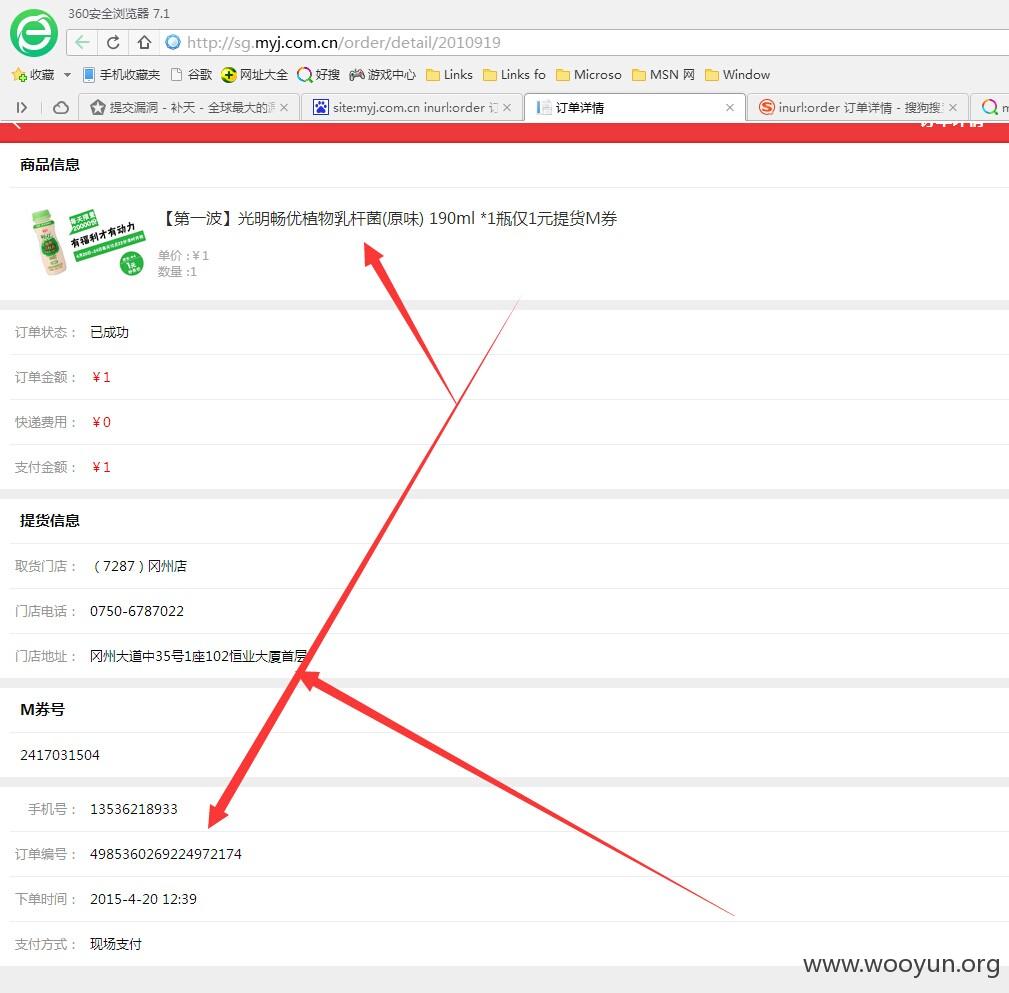Image resolution: width=1009 pixels, height=993 pixels.
Task: Click the store address 冈州大道中35号1座102
Action: click(x=198, y=656)
